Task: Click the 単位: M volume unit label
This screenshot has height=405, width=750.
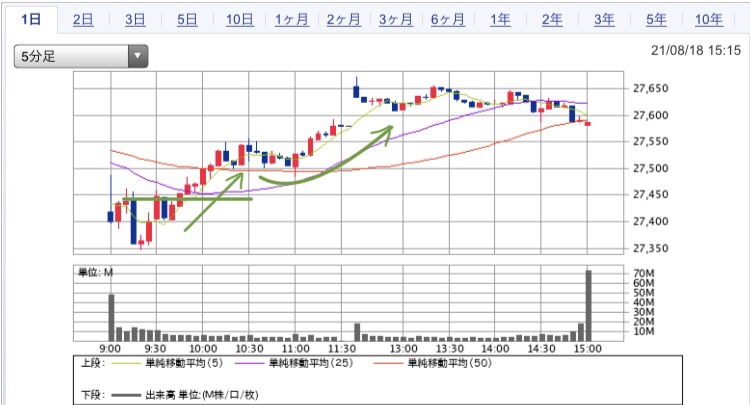Action: click(x=95, y=273)
